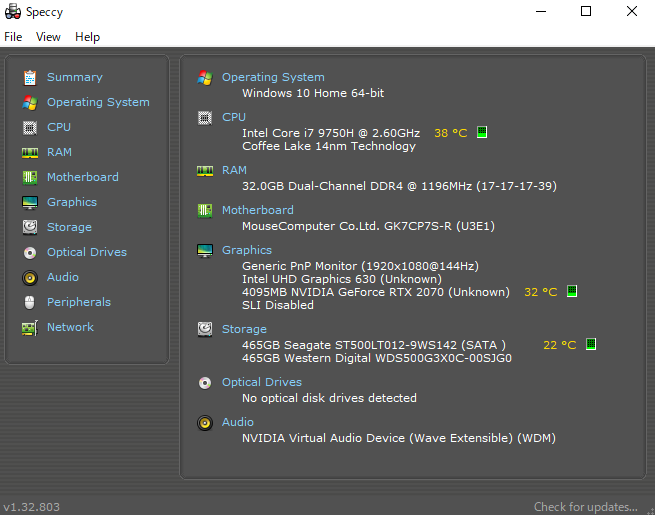Click Storage heading link in summary
This screenshot has height=515, width=655.
(x=244, y=329)
